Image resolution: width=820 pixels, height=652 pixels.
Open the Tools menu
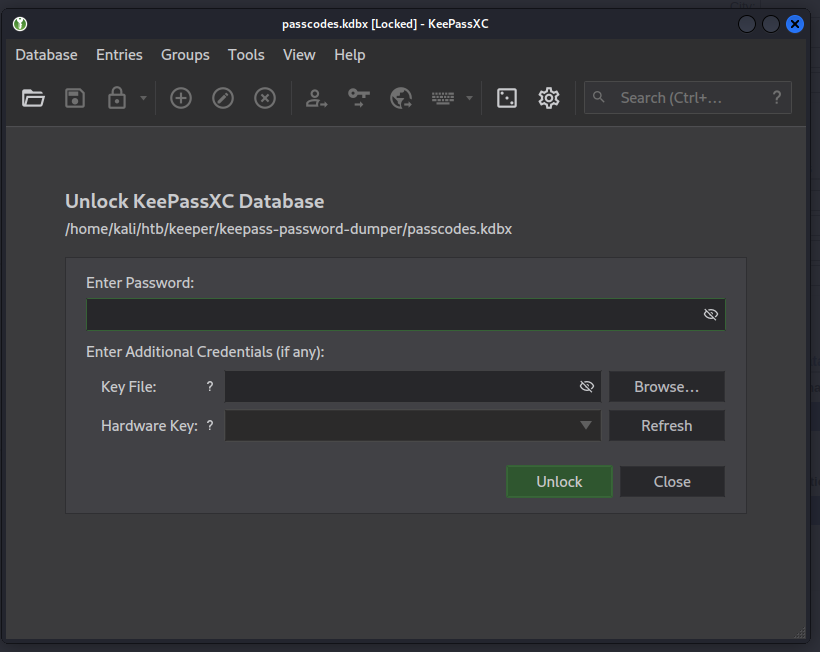coord(246,55)
